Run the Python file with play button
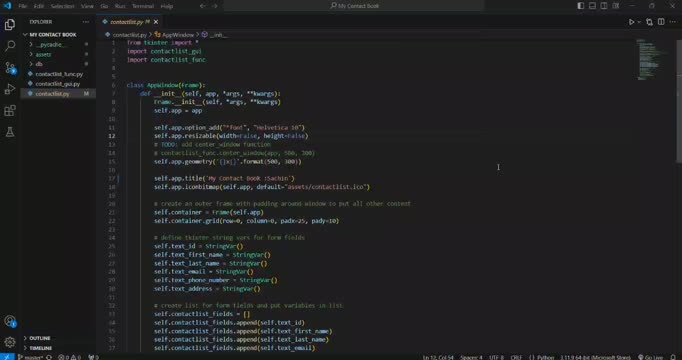 (632, 22)
